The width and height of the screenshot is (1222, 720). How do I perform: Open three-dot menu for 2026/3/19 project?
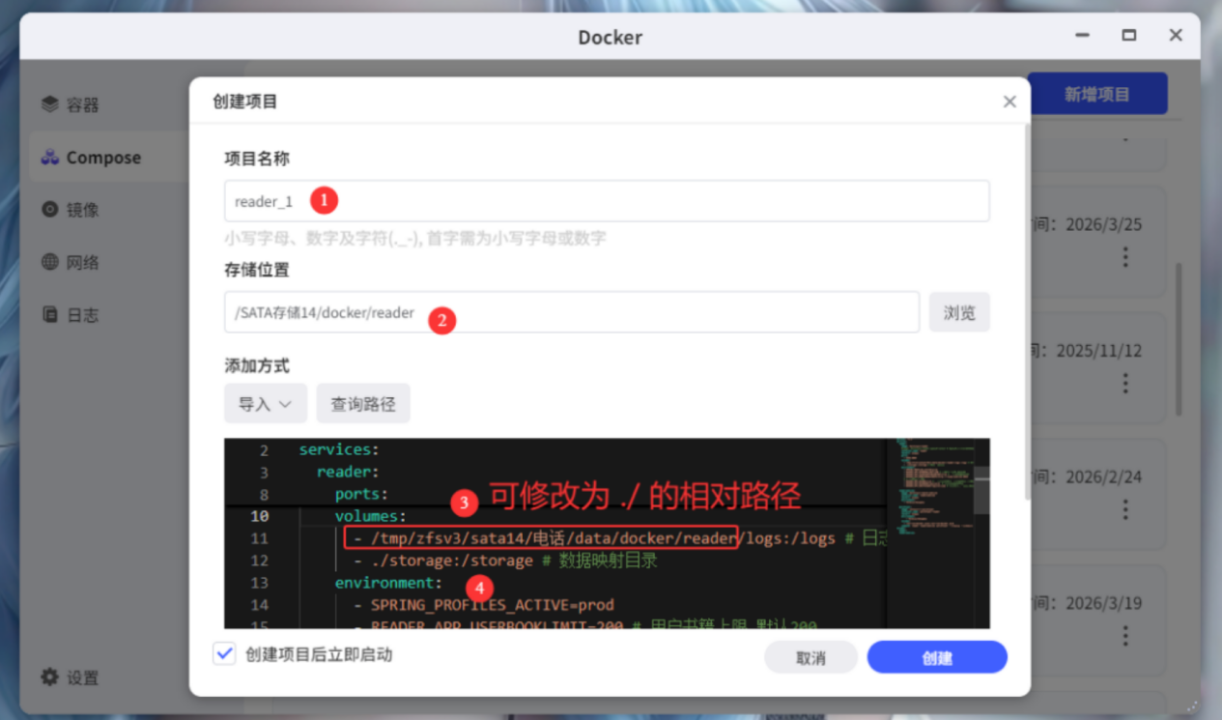point(1125,635)
